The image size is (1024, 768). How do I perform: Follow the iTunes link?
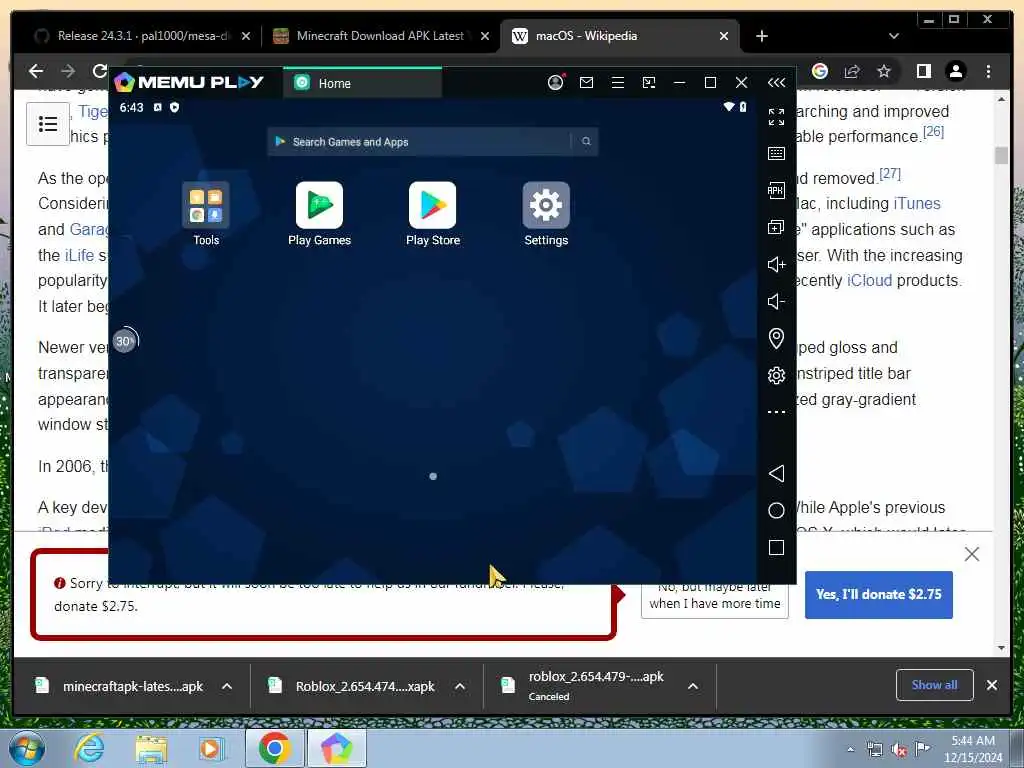pos(916,203)
